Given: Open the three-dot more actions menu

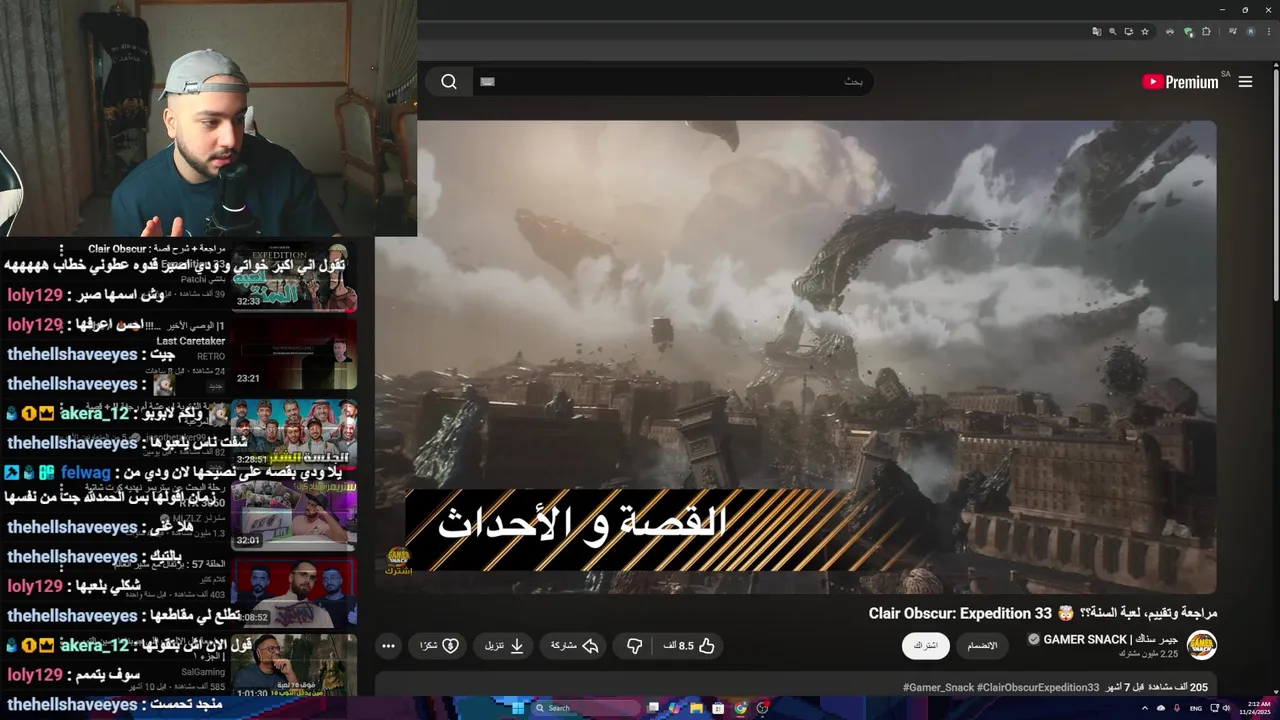Looking at the screenshot, I should click(x=388, y=646).
